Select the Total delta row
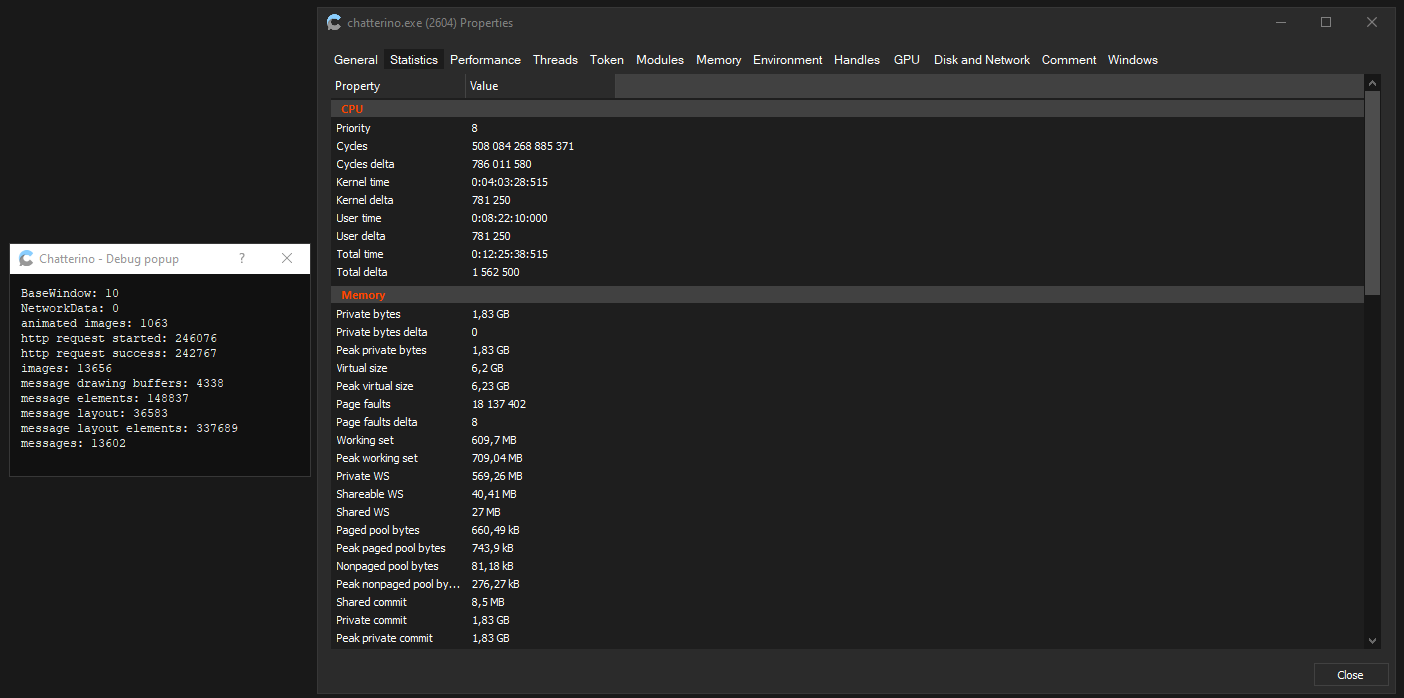 tap(847, 272)
